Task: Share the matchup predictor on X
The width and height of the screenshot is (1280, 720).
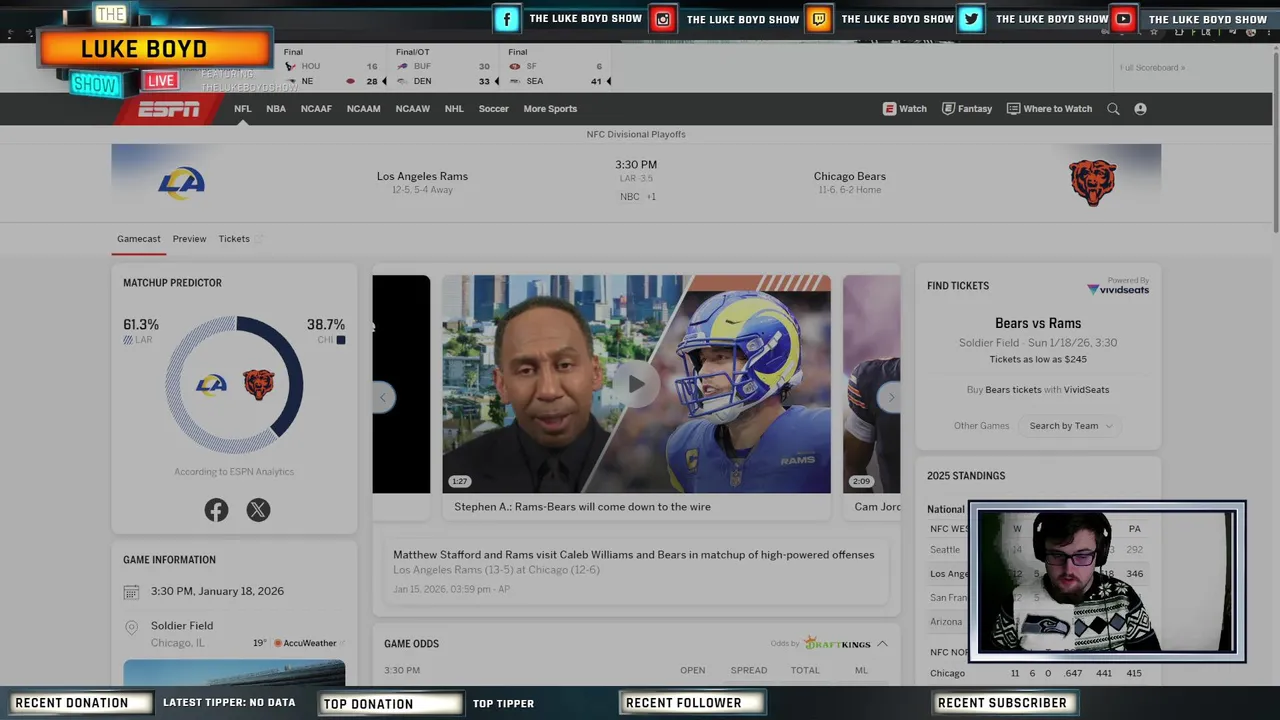Action: click(258, 510)
